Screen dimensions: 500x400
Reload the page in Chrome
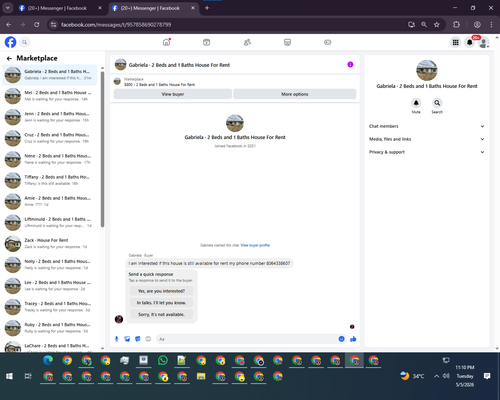click(37, 25)
